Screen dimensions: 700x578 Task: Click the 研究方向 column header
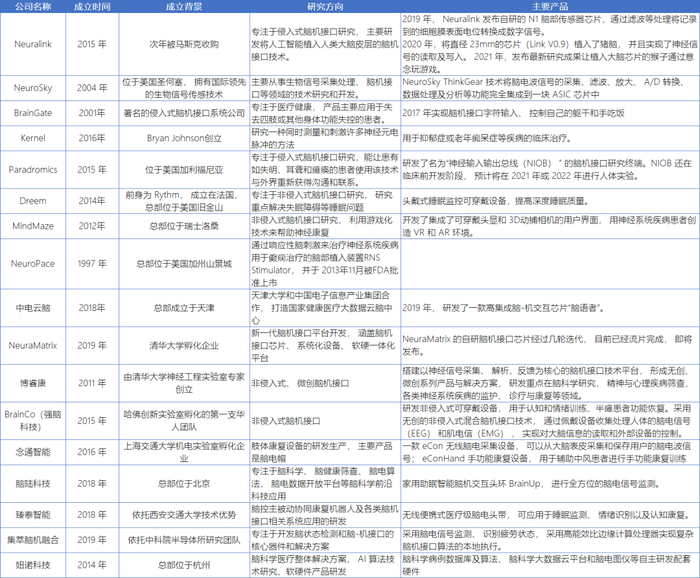(x=325, y=6)
